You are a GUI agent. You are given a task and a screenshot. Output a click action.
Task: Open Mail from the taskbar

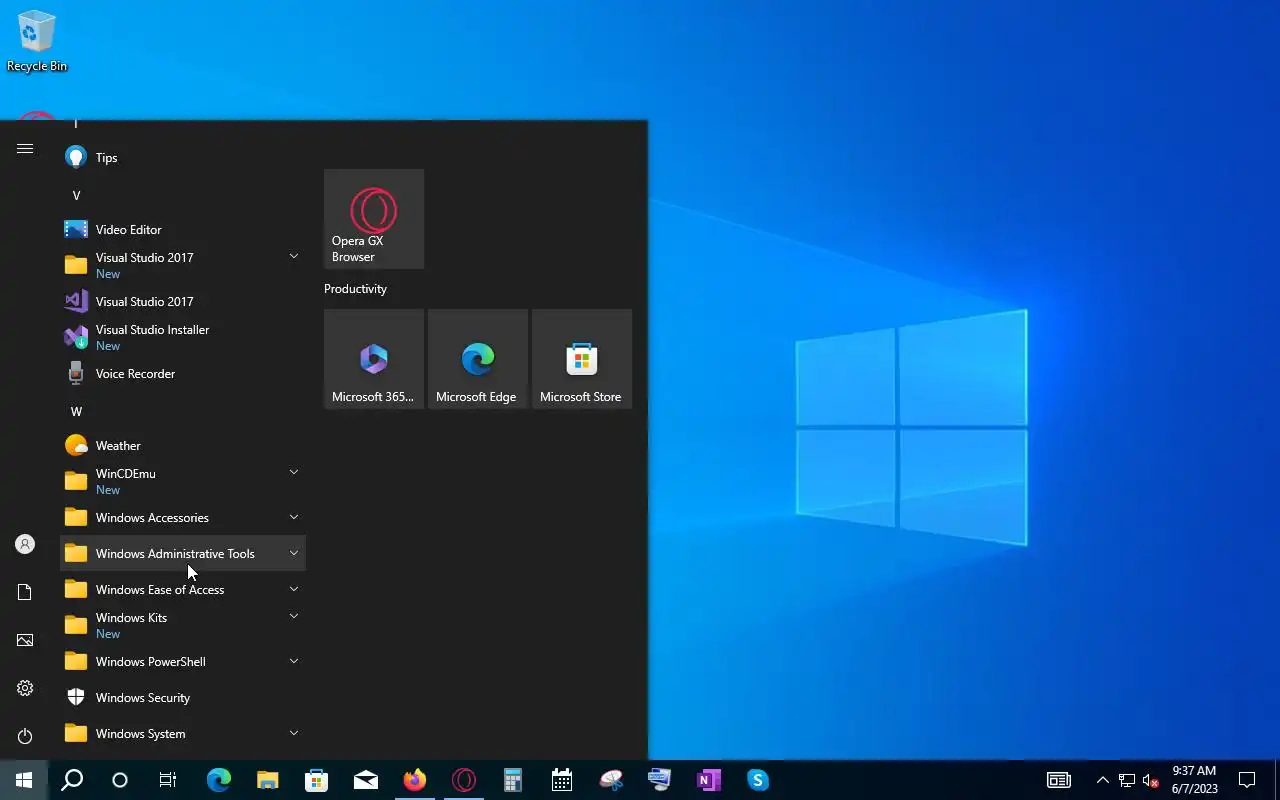365,780
